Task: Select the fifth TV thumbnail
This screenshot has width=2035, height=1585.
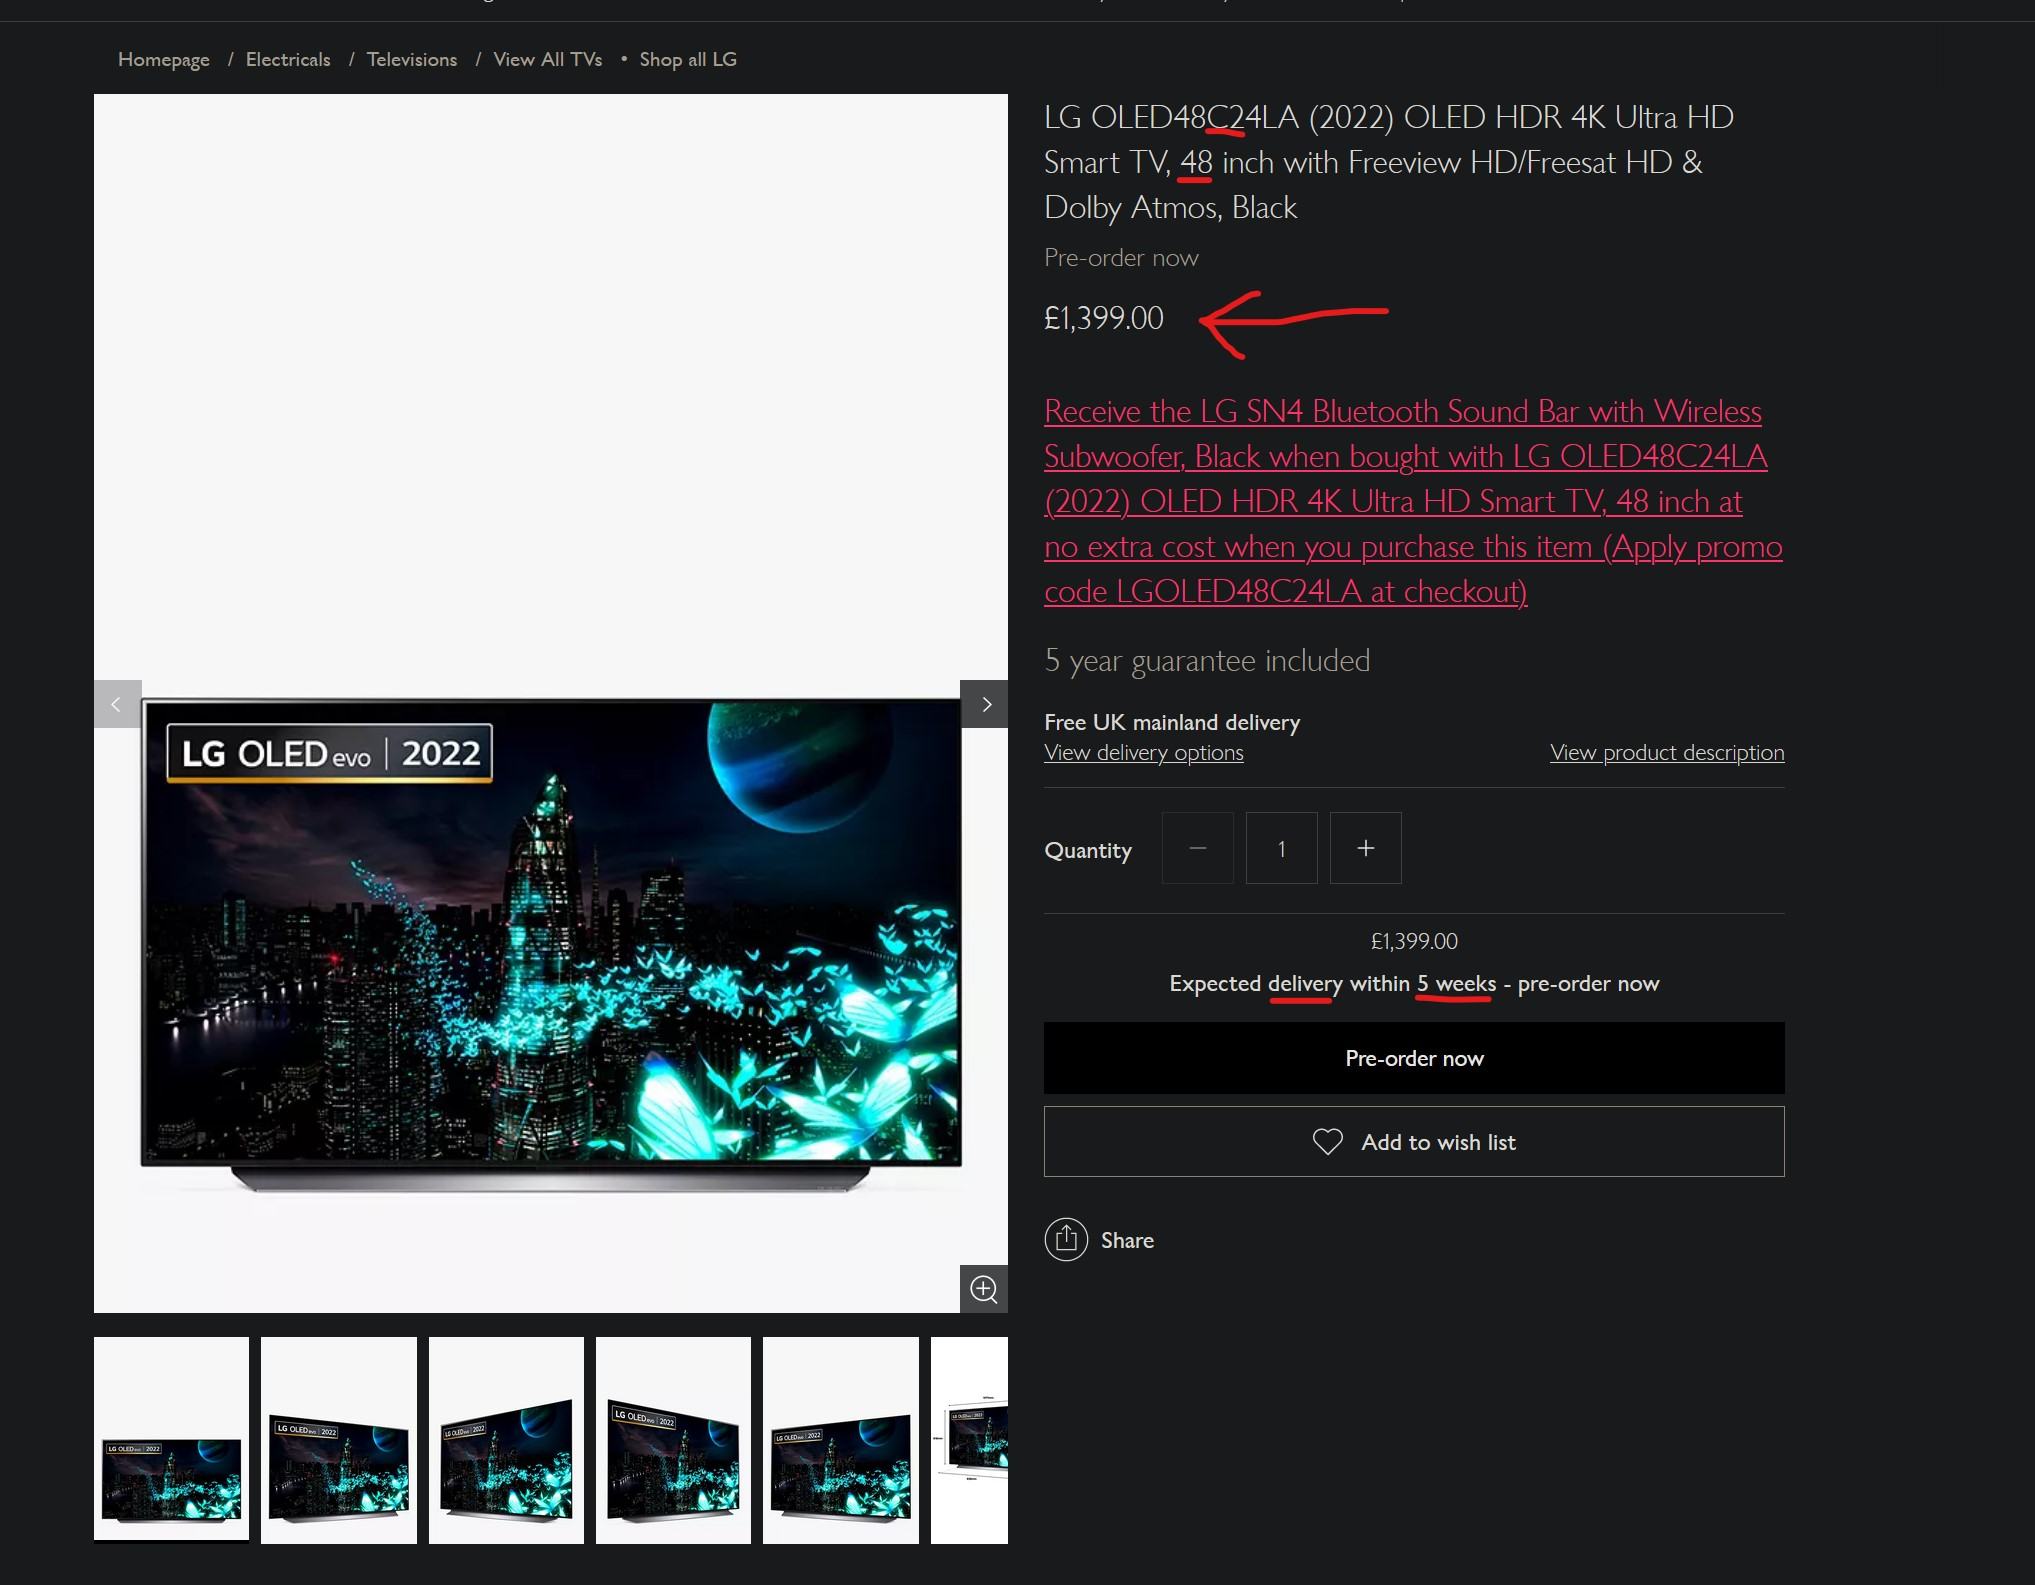Action: point(841,1440)
